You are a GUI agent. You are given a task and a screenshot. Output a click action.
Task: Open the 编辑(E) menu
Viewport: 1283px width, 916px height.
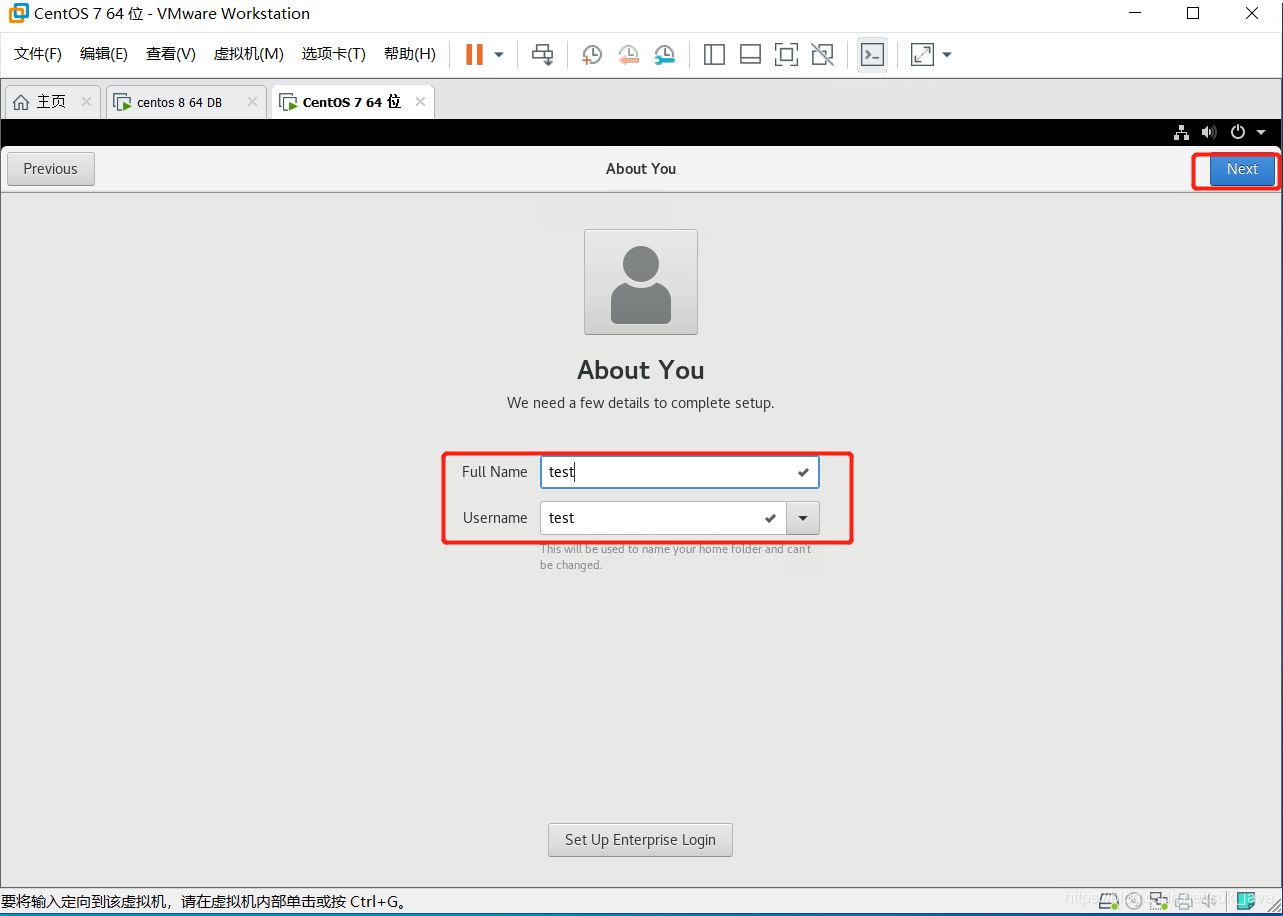point(104,54)
